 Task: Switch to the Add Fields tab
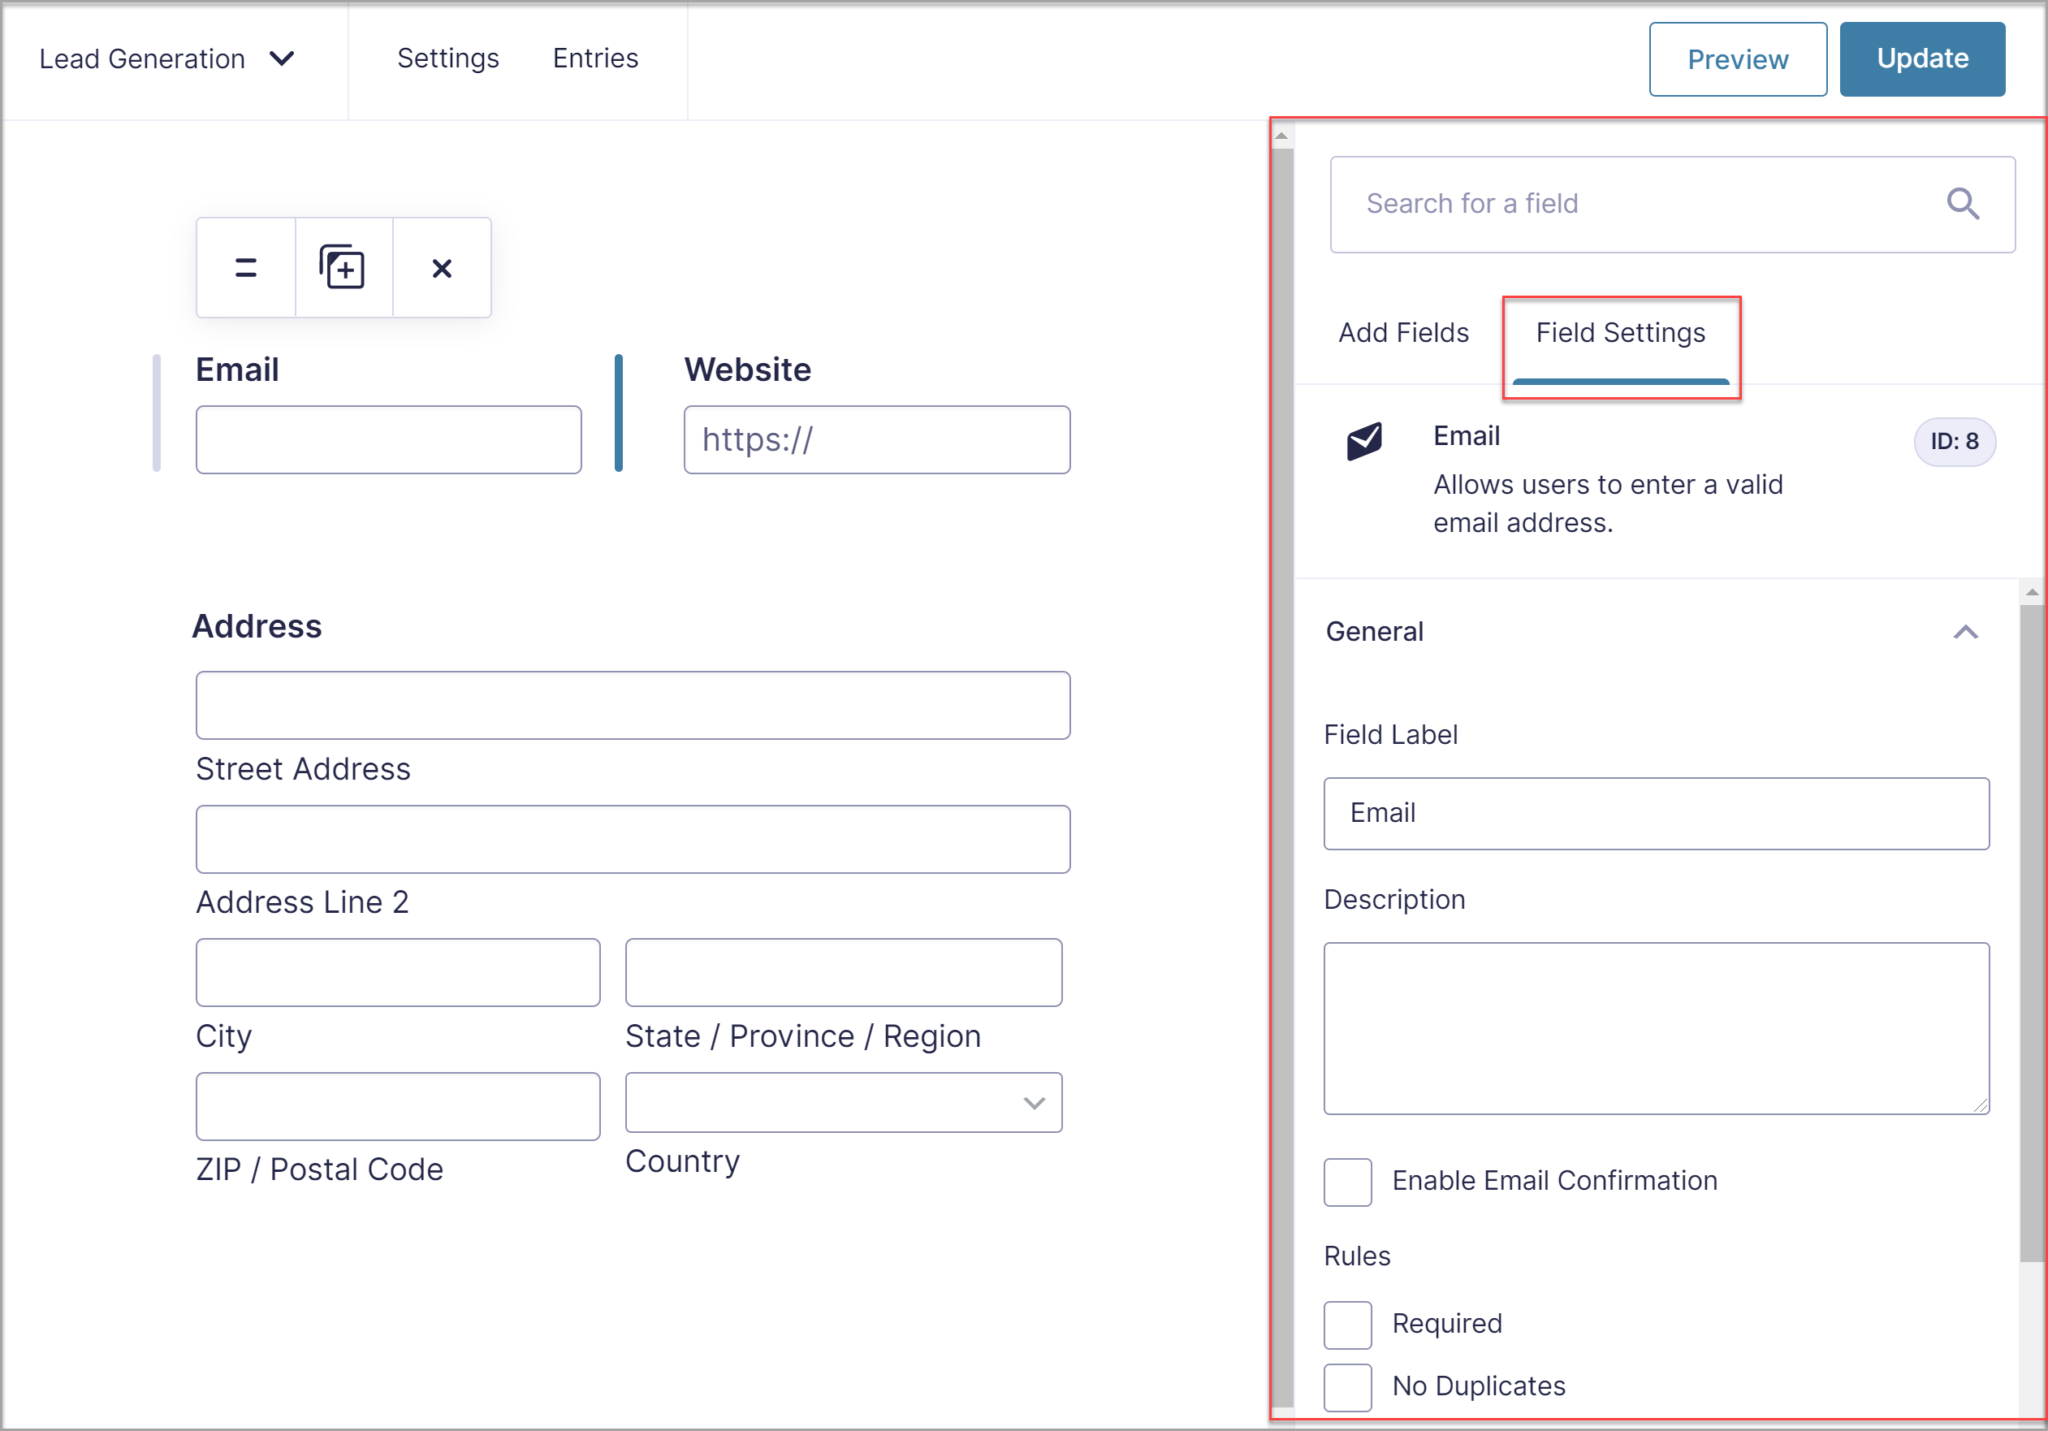(1403, 333)
